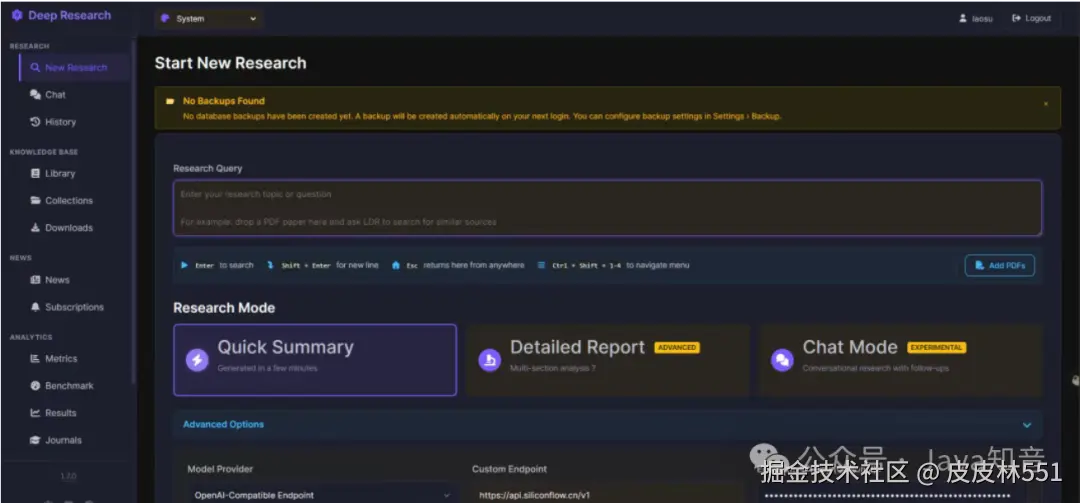Select the Quick Summary research mode
Viewport: 1080px width, 503px height.
pos(315,360)
